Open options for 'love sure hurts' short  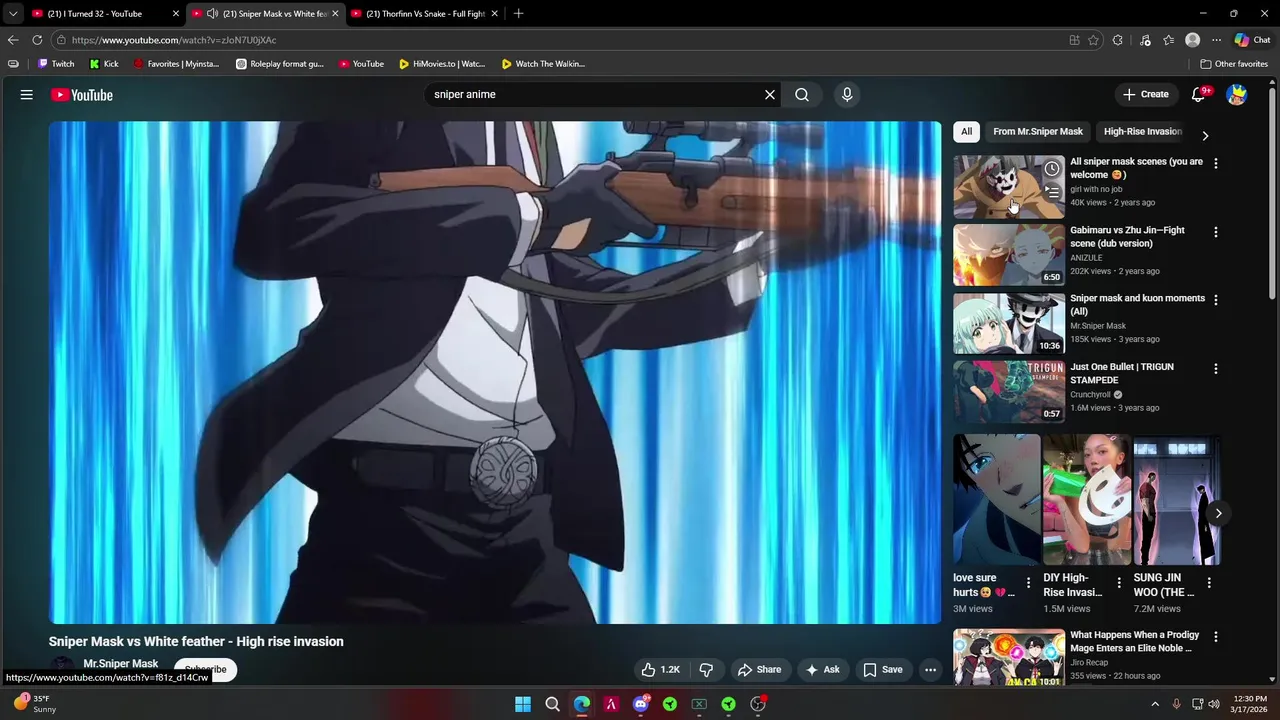[x=1028, y=582]
